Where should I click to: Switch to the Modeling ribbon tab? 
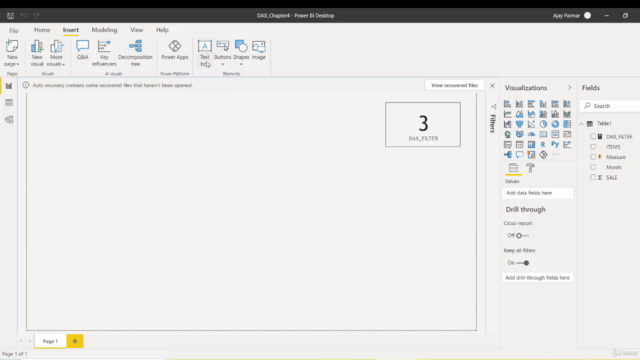pyautogui.click(x=104, y=30)
